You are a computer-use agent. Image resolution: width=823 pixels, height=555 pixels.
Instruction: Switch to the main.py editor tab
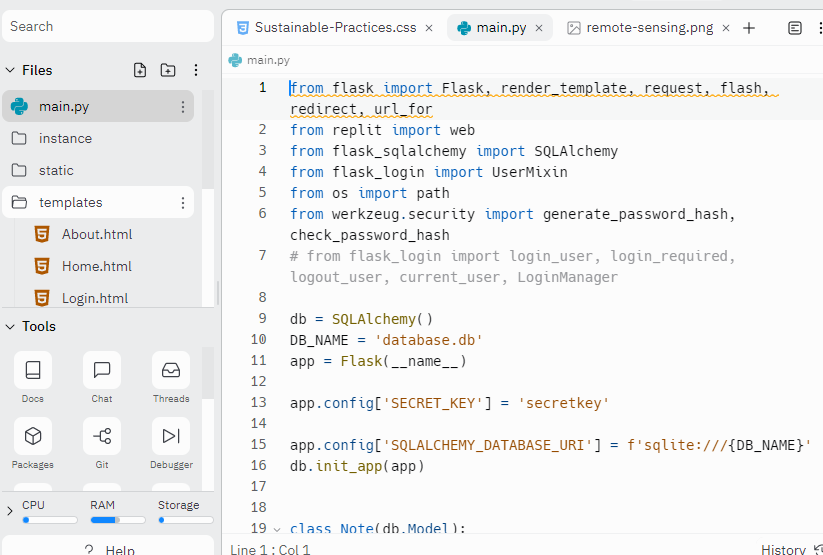coord(499,28)
